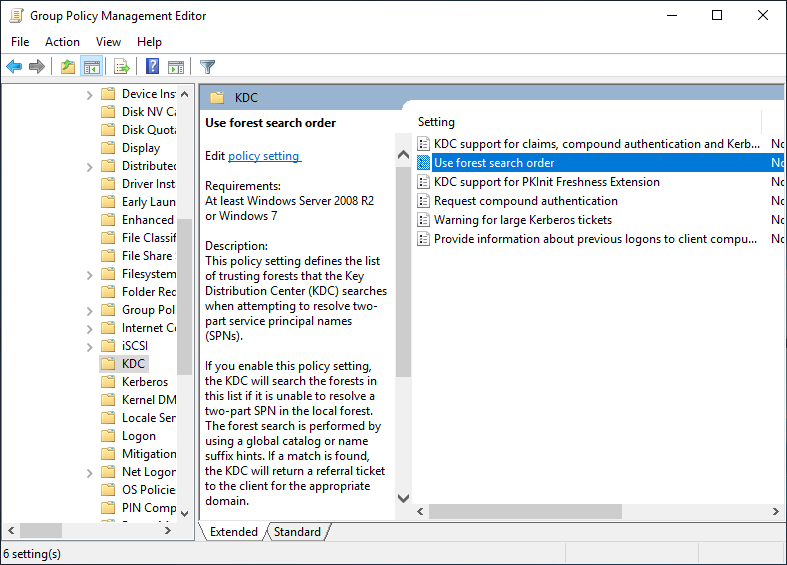Open the View menu
The width and height of the screenshot is (787, 565).
point(108,41)
